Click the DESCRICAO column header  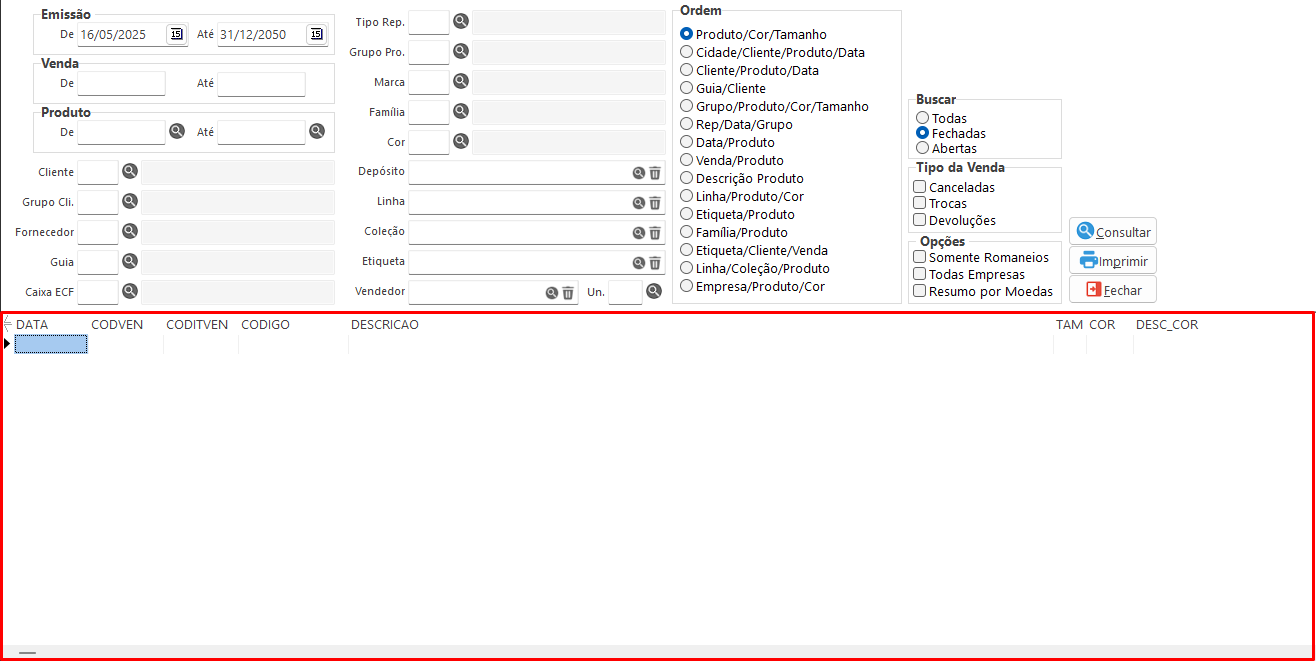point(385,325)
